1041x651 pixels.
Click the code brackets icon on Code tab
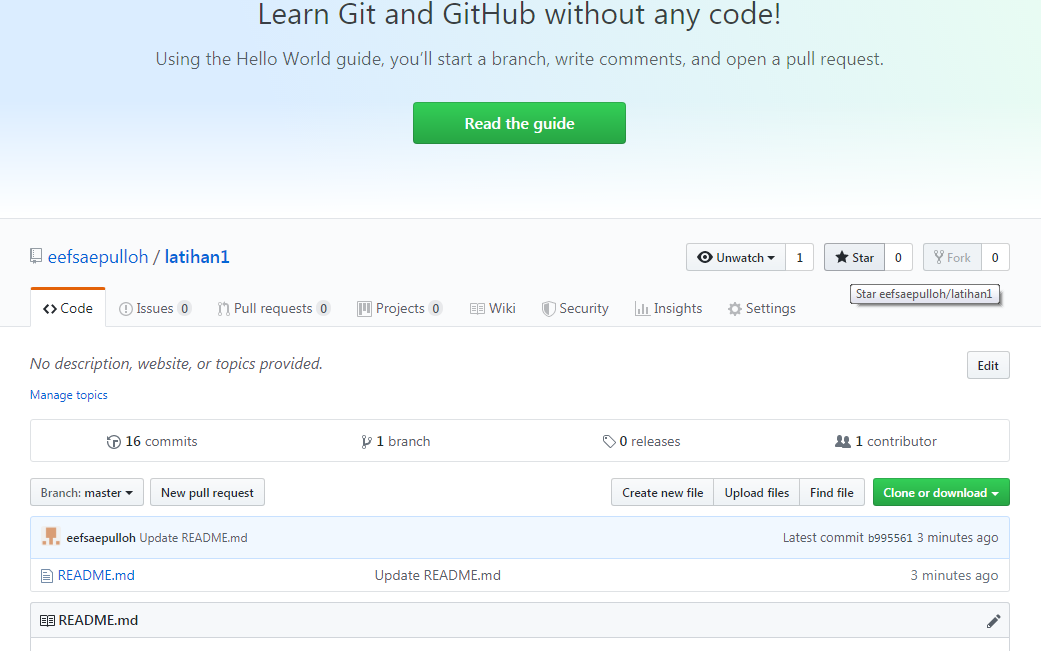49,308
